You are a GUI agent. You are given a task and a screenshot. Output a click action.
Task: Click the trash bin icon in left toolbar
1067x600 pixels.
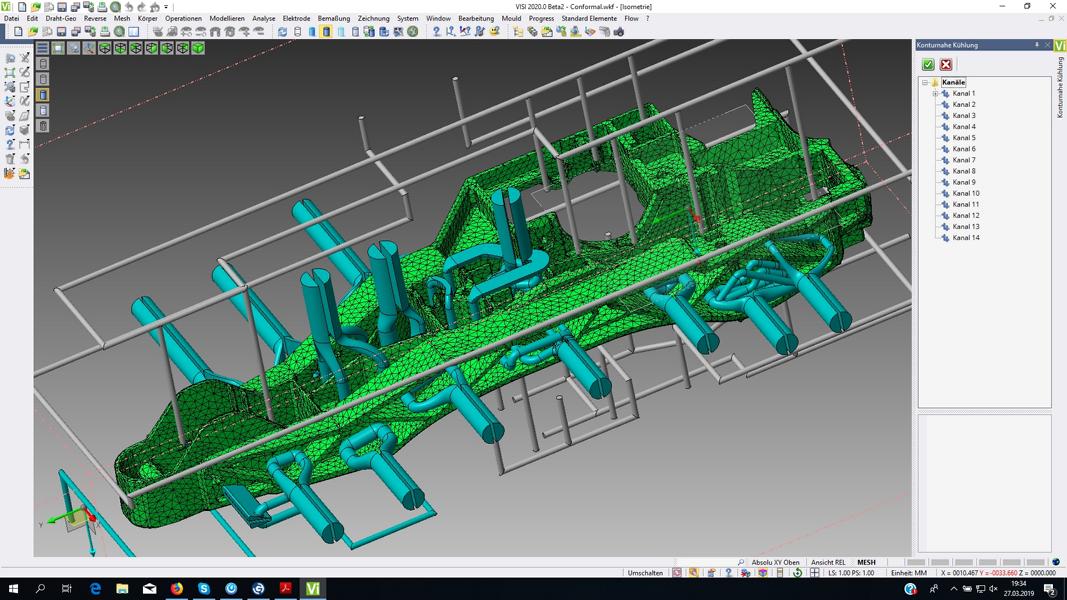(10, 159)
